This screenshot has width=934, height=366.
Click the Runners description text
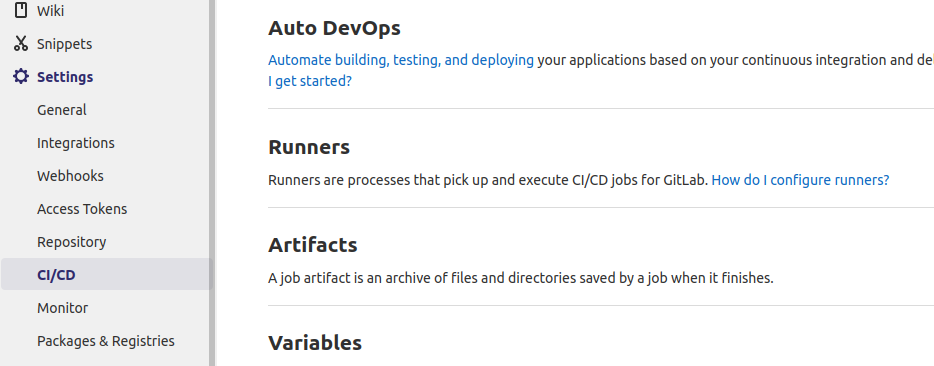[488, 180]
